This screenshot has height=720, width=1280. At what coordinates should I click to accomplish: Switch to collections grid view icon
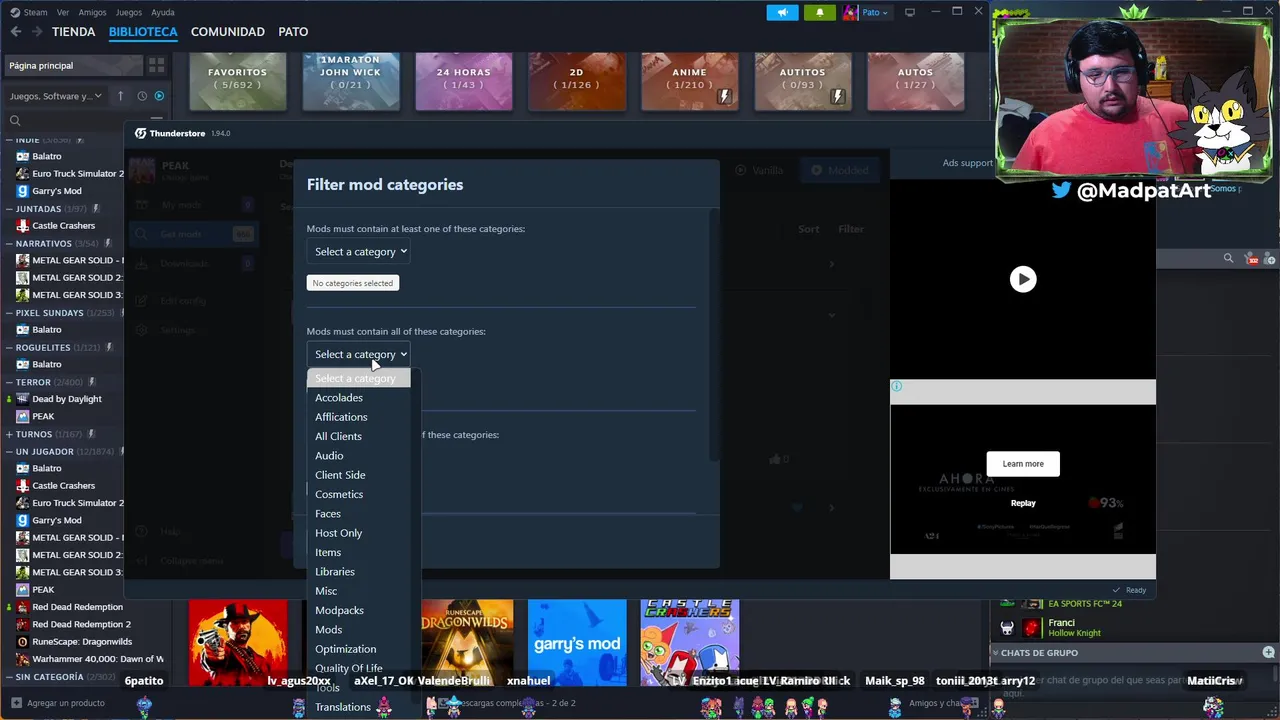click(156, 65)
